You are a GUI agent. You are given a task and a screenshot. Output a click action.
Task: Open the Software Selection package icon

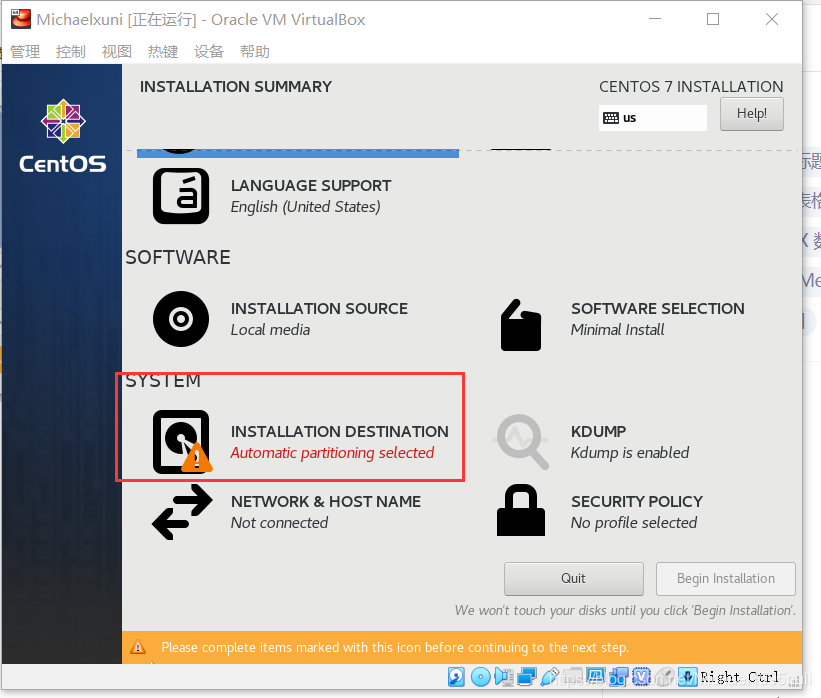pos(520,325)
